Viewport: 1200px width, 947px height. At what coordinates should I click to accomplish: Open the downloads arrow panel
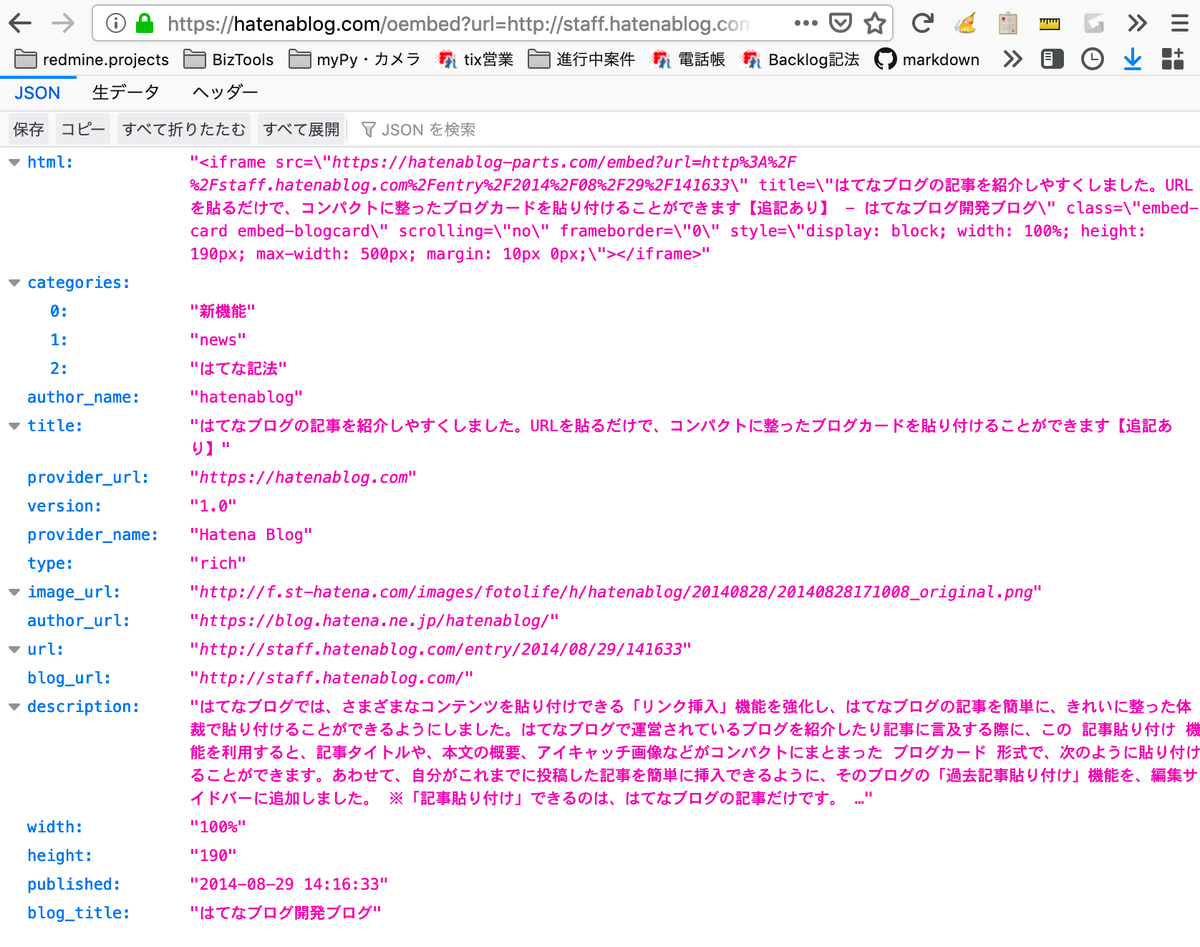coord(1132,59)
